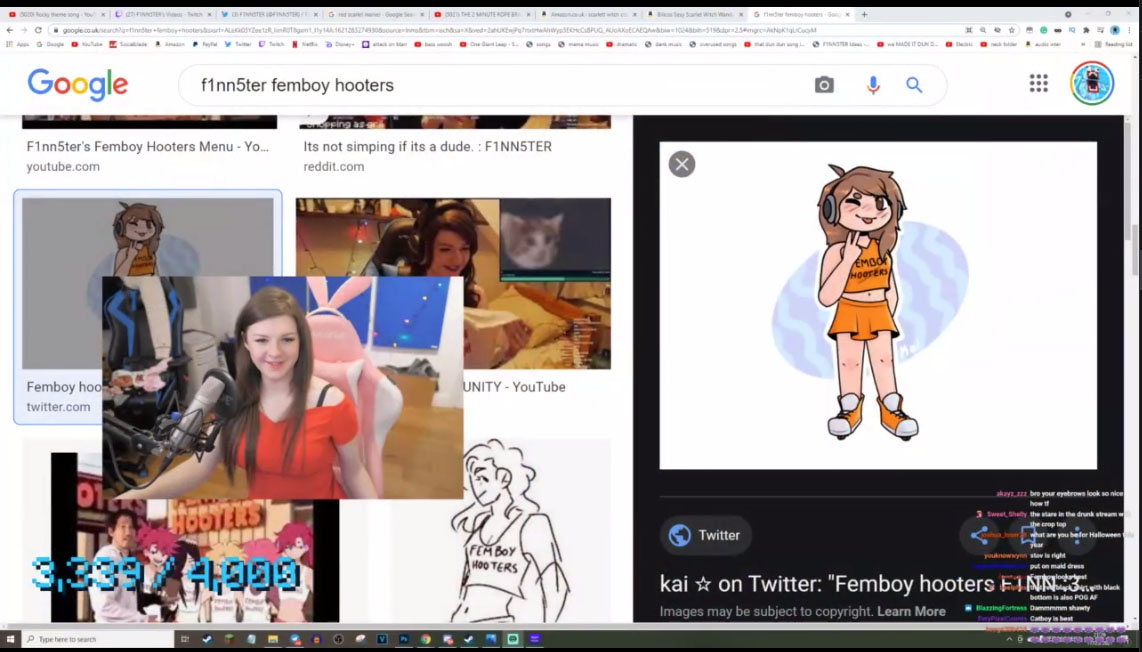Switch to the red scarlet Google Search tab
1142x652 pixels.
coord(376,15)
